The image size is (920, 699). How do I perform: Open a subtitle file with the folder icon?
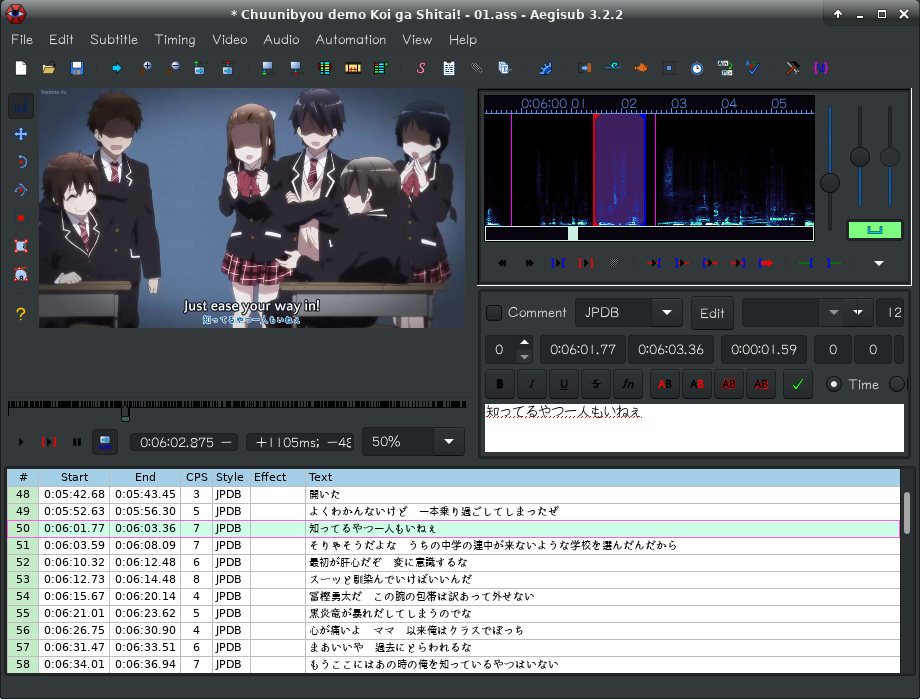click(x=49, y=68)
